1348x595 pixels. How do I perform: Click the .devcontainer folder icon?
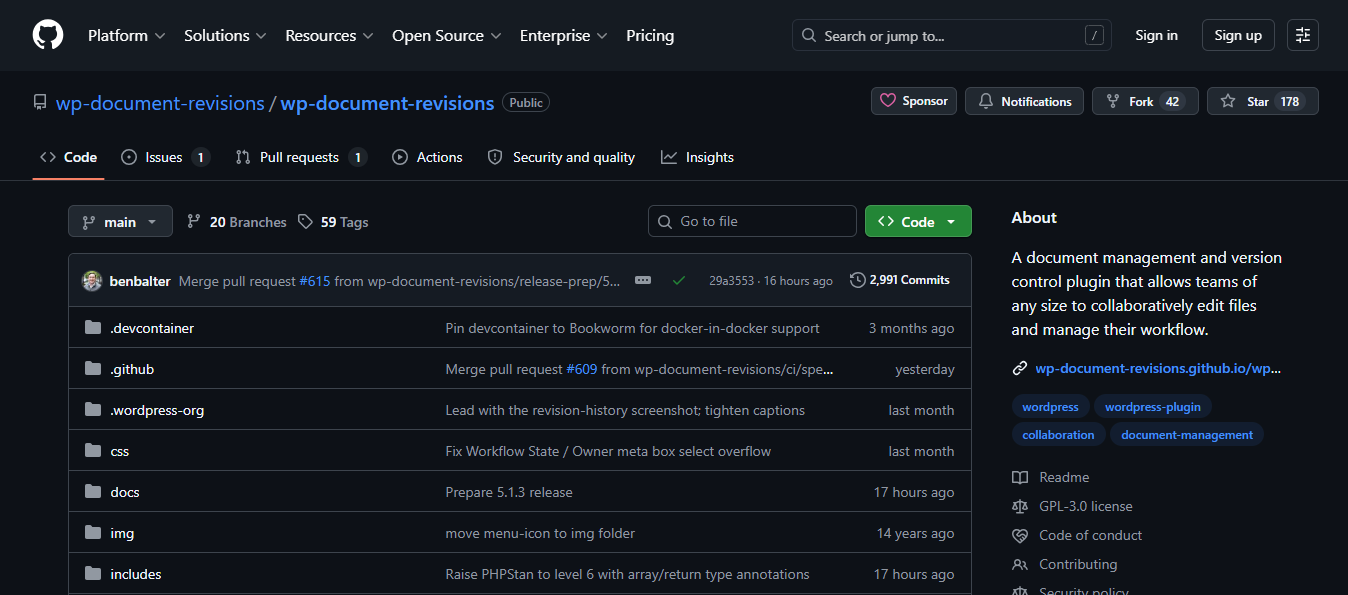coord(93,328)
